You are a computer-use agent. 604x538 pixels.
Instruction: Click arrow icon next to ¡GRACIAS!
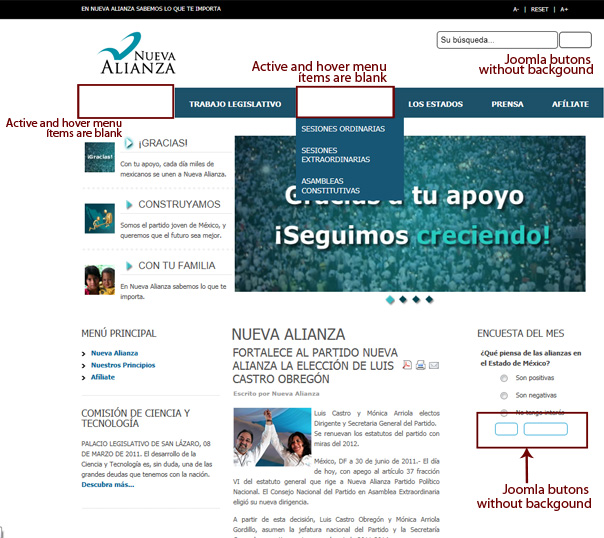coord(129,144)
